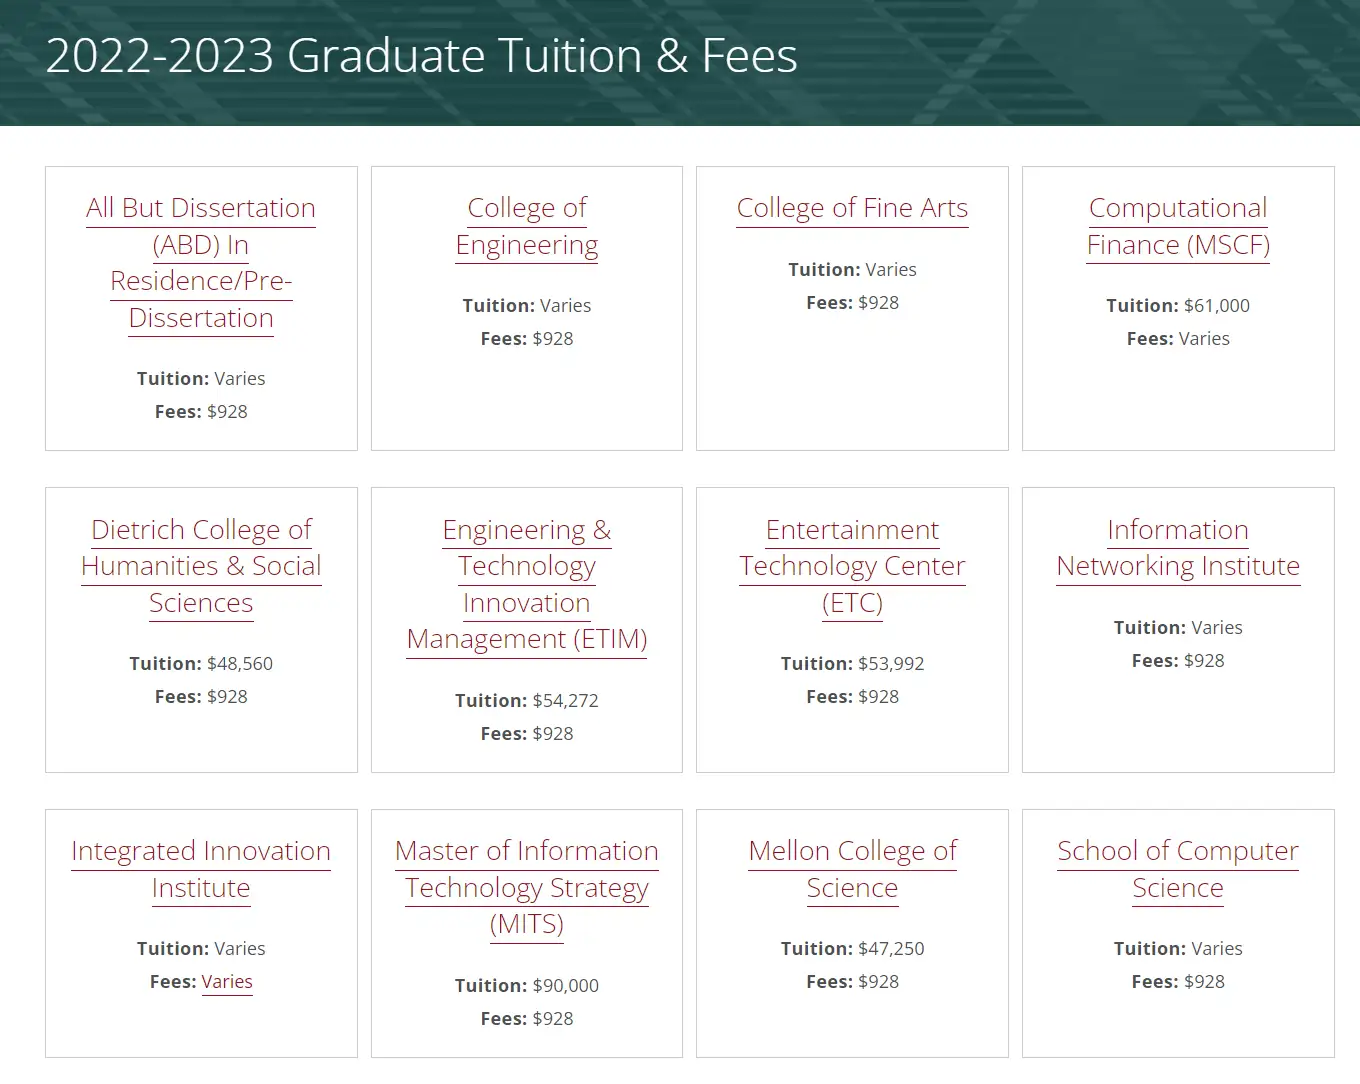This screenshot has width=1360, height=1084.
Task: Click the $61,000 tuition amount for MSCF
Action: (1216, 306)
